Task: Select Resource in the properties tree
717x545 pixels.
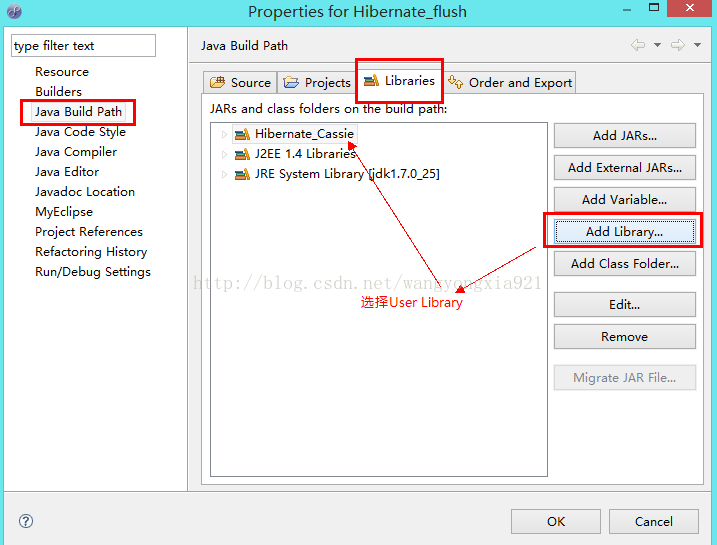Action: [62, 72]
